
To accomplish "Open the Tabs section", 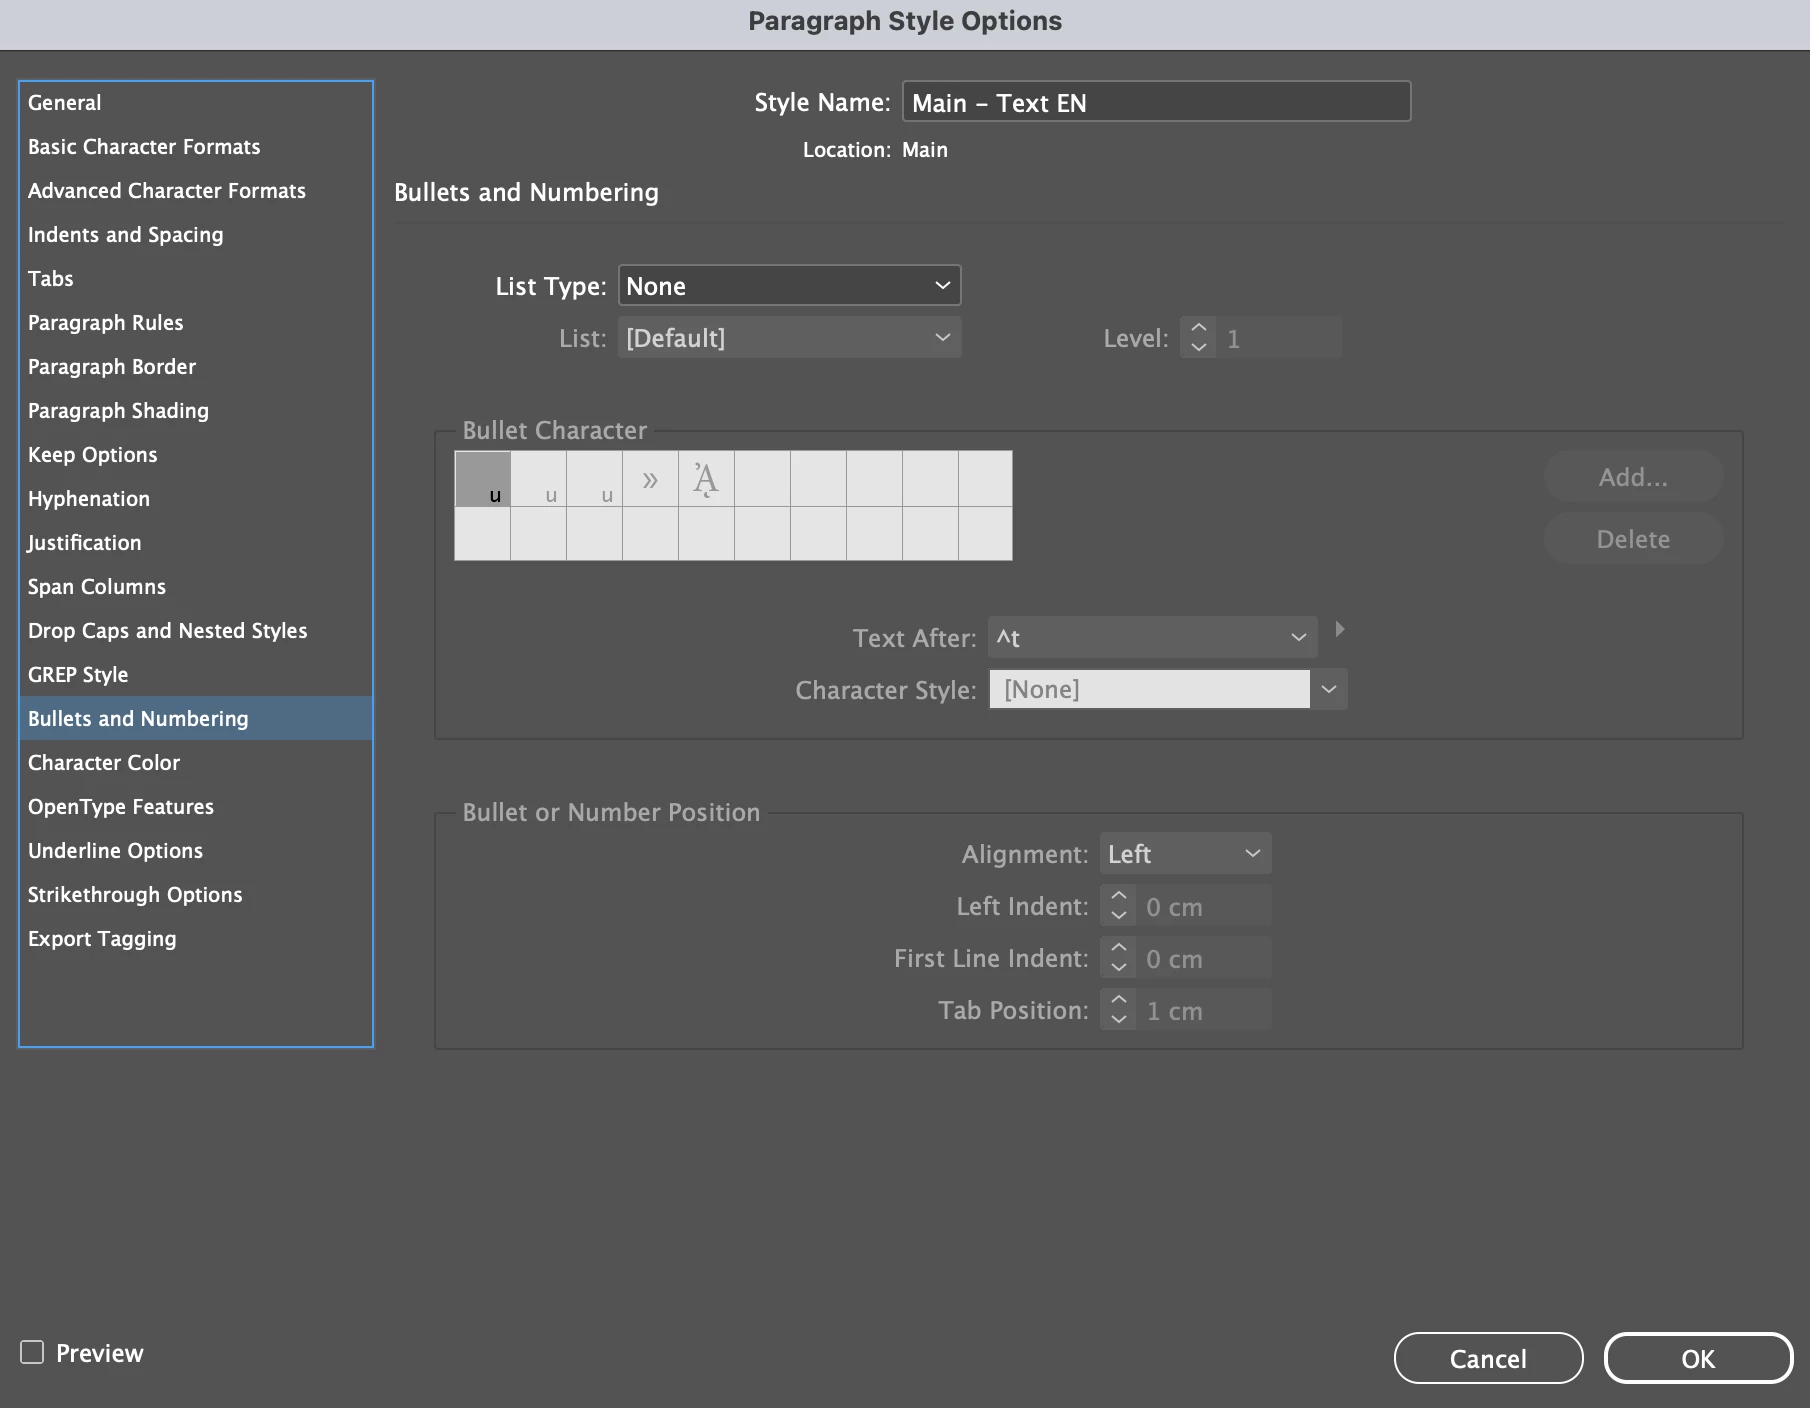I will click(196, 278).
